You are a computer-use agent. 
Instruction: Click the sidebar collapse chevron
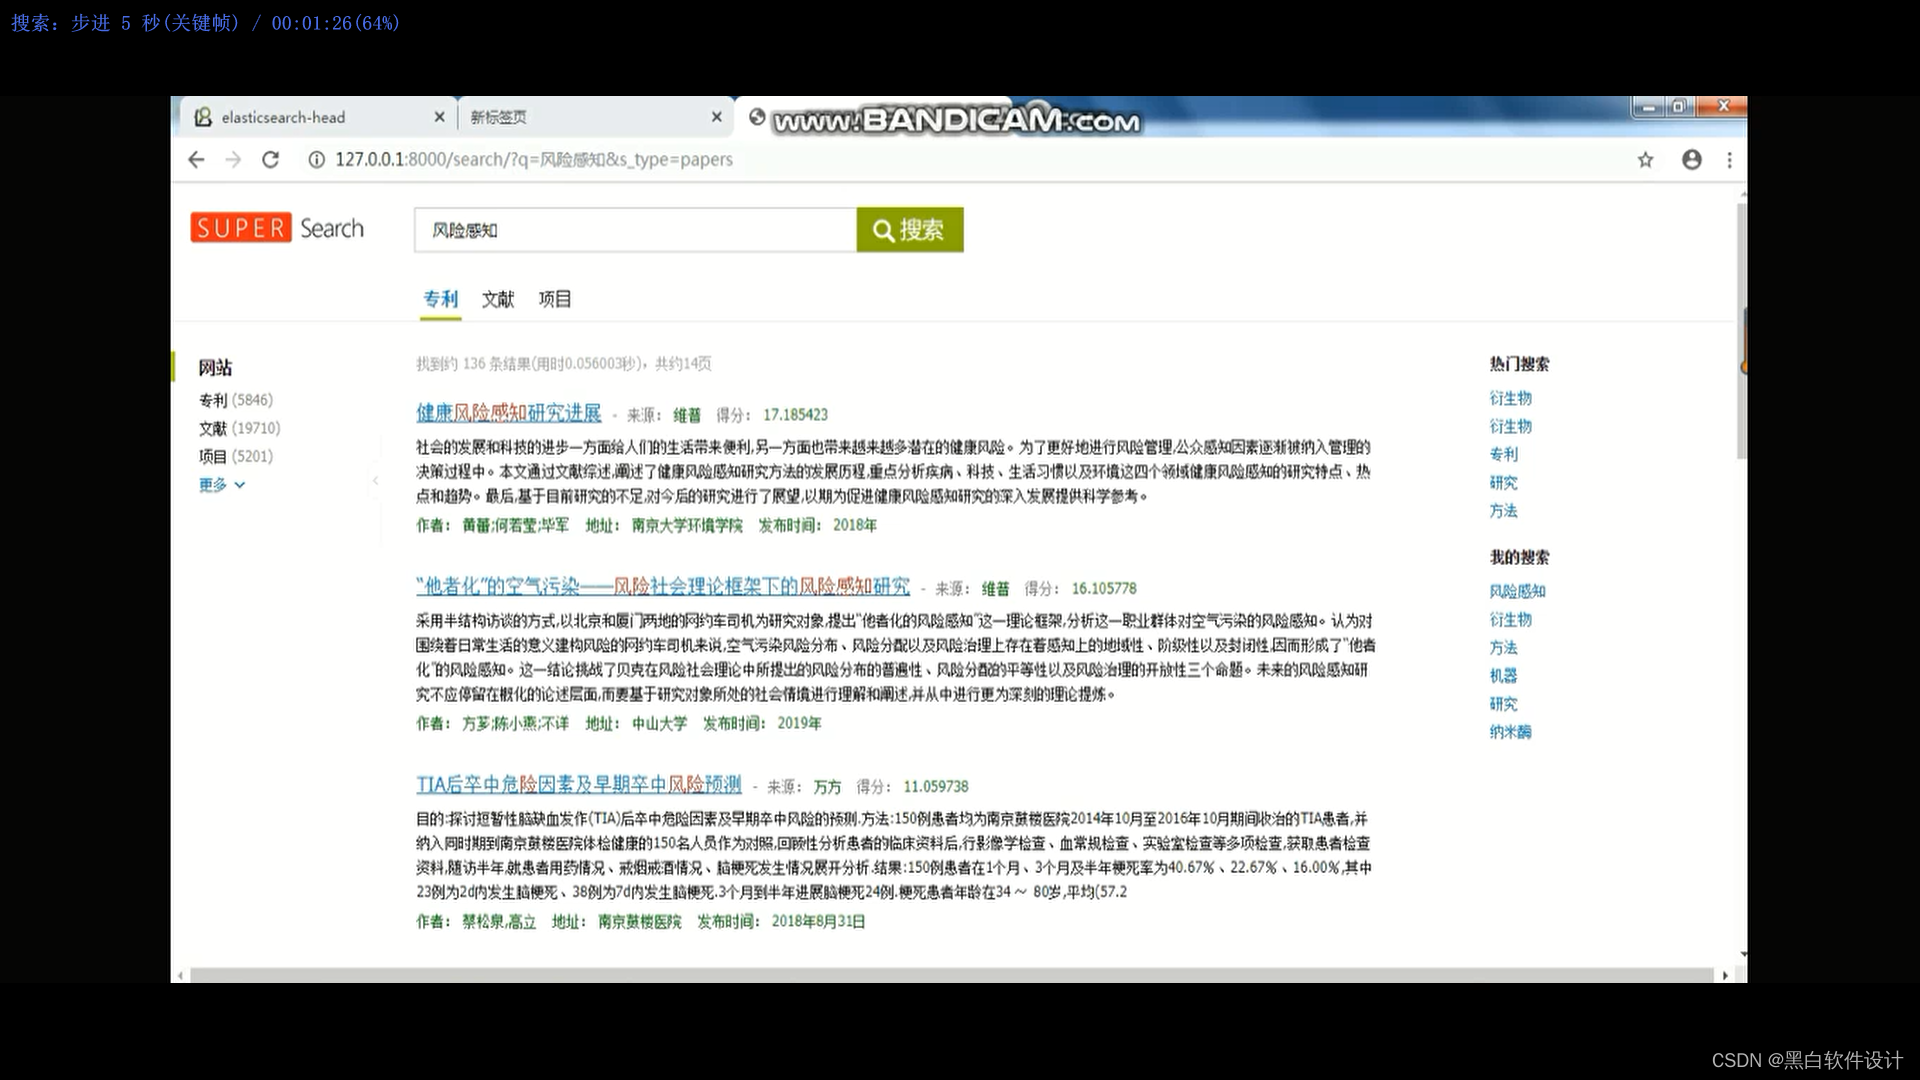pyautogui.click(x=376, y=481)
